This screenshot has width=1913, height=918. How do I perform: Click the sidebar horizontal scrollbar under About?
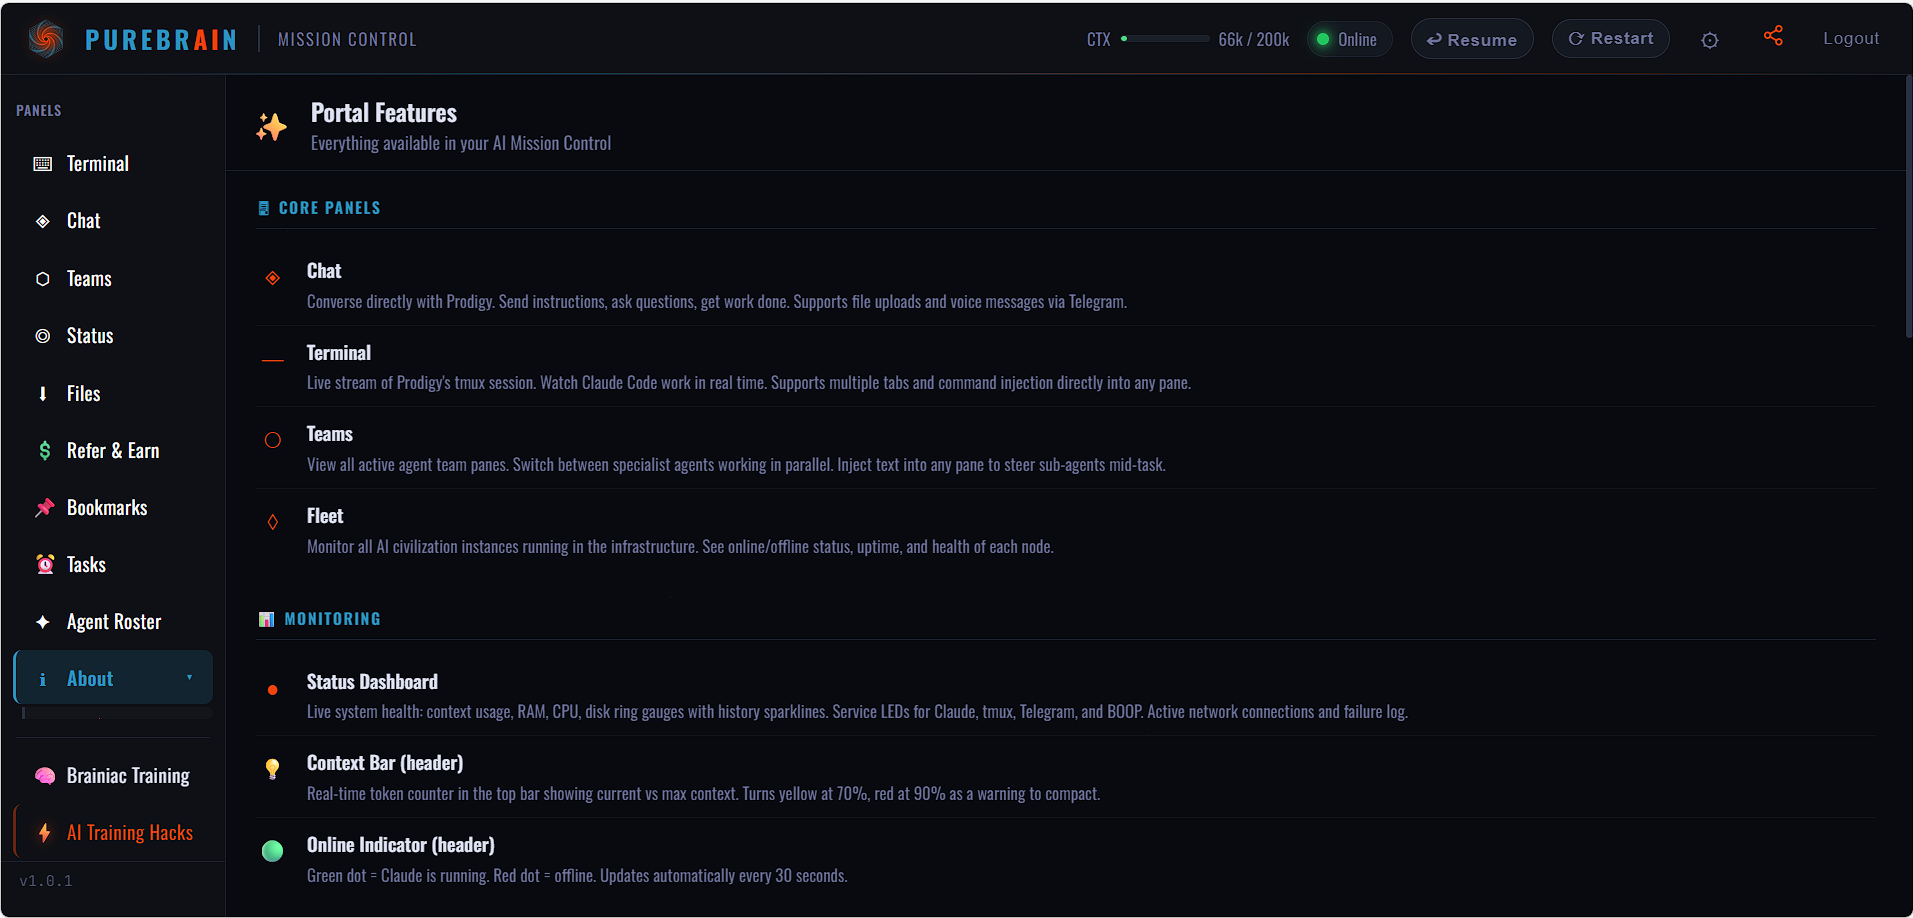(117, 714)
